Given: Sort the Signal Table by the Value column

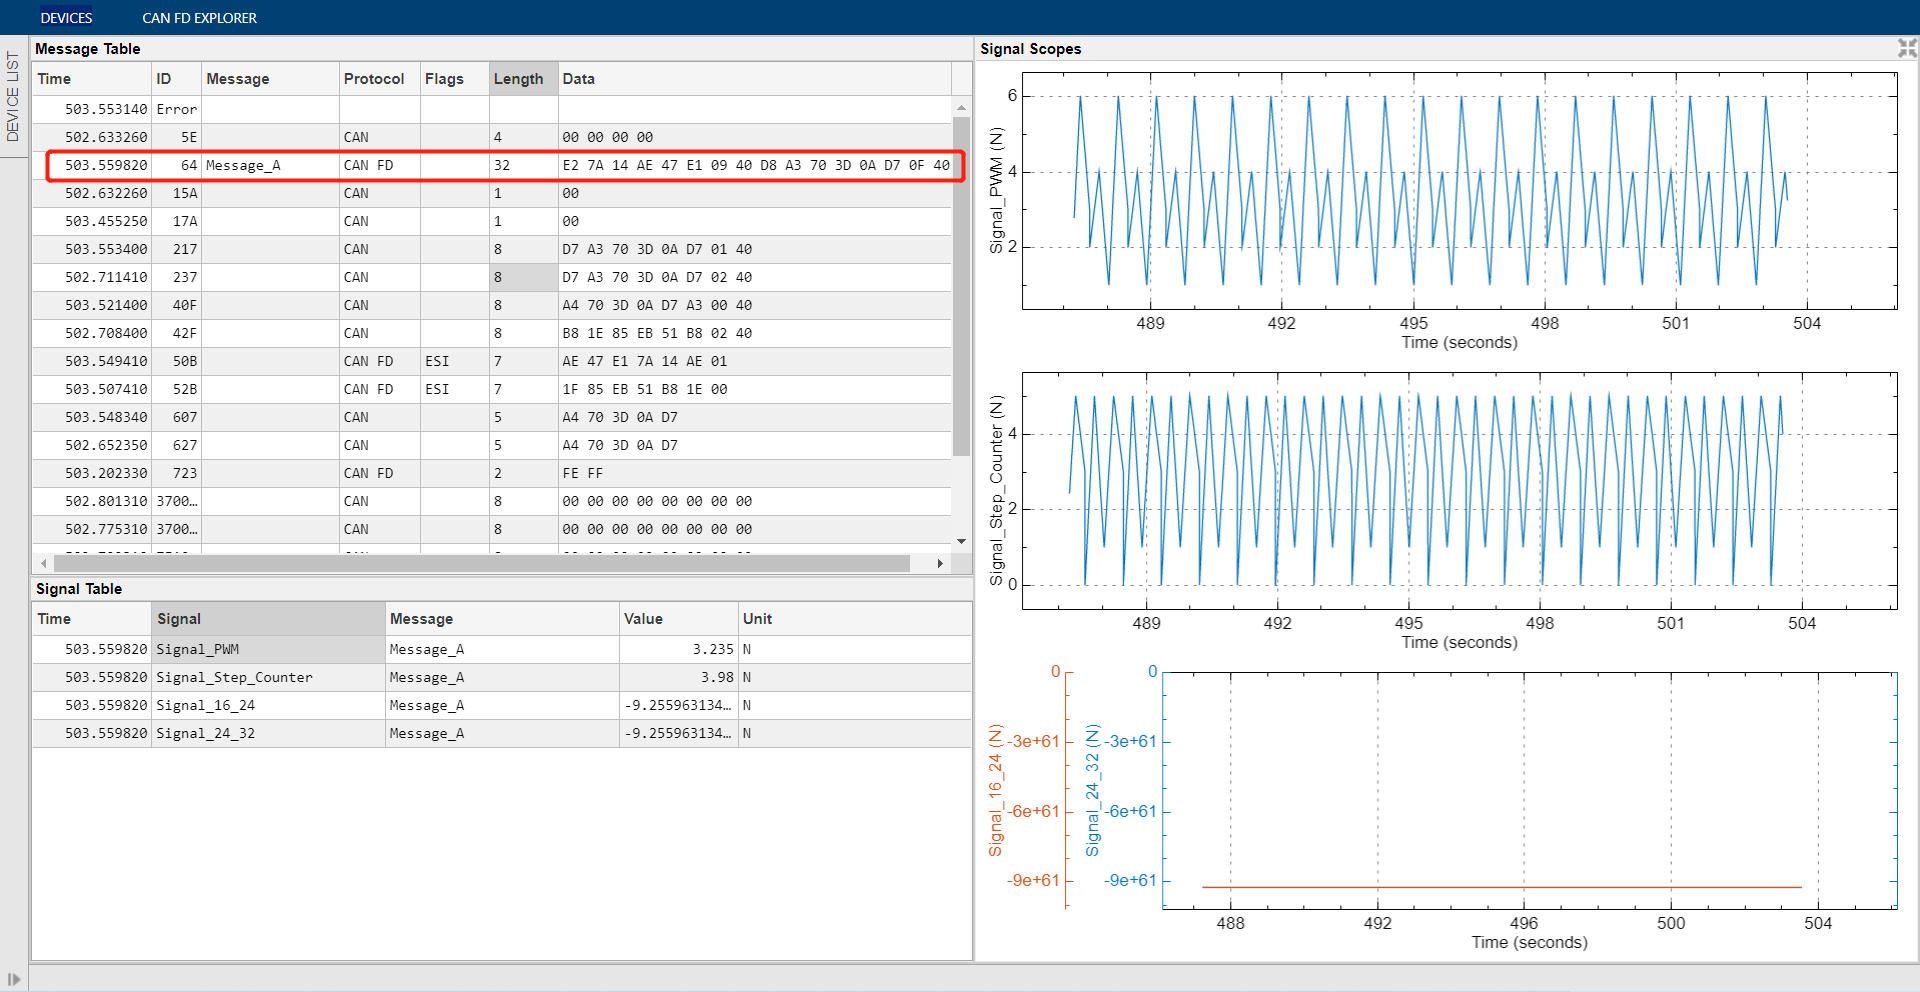Looking at the screenshot, I should tap(645, 618).
